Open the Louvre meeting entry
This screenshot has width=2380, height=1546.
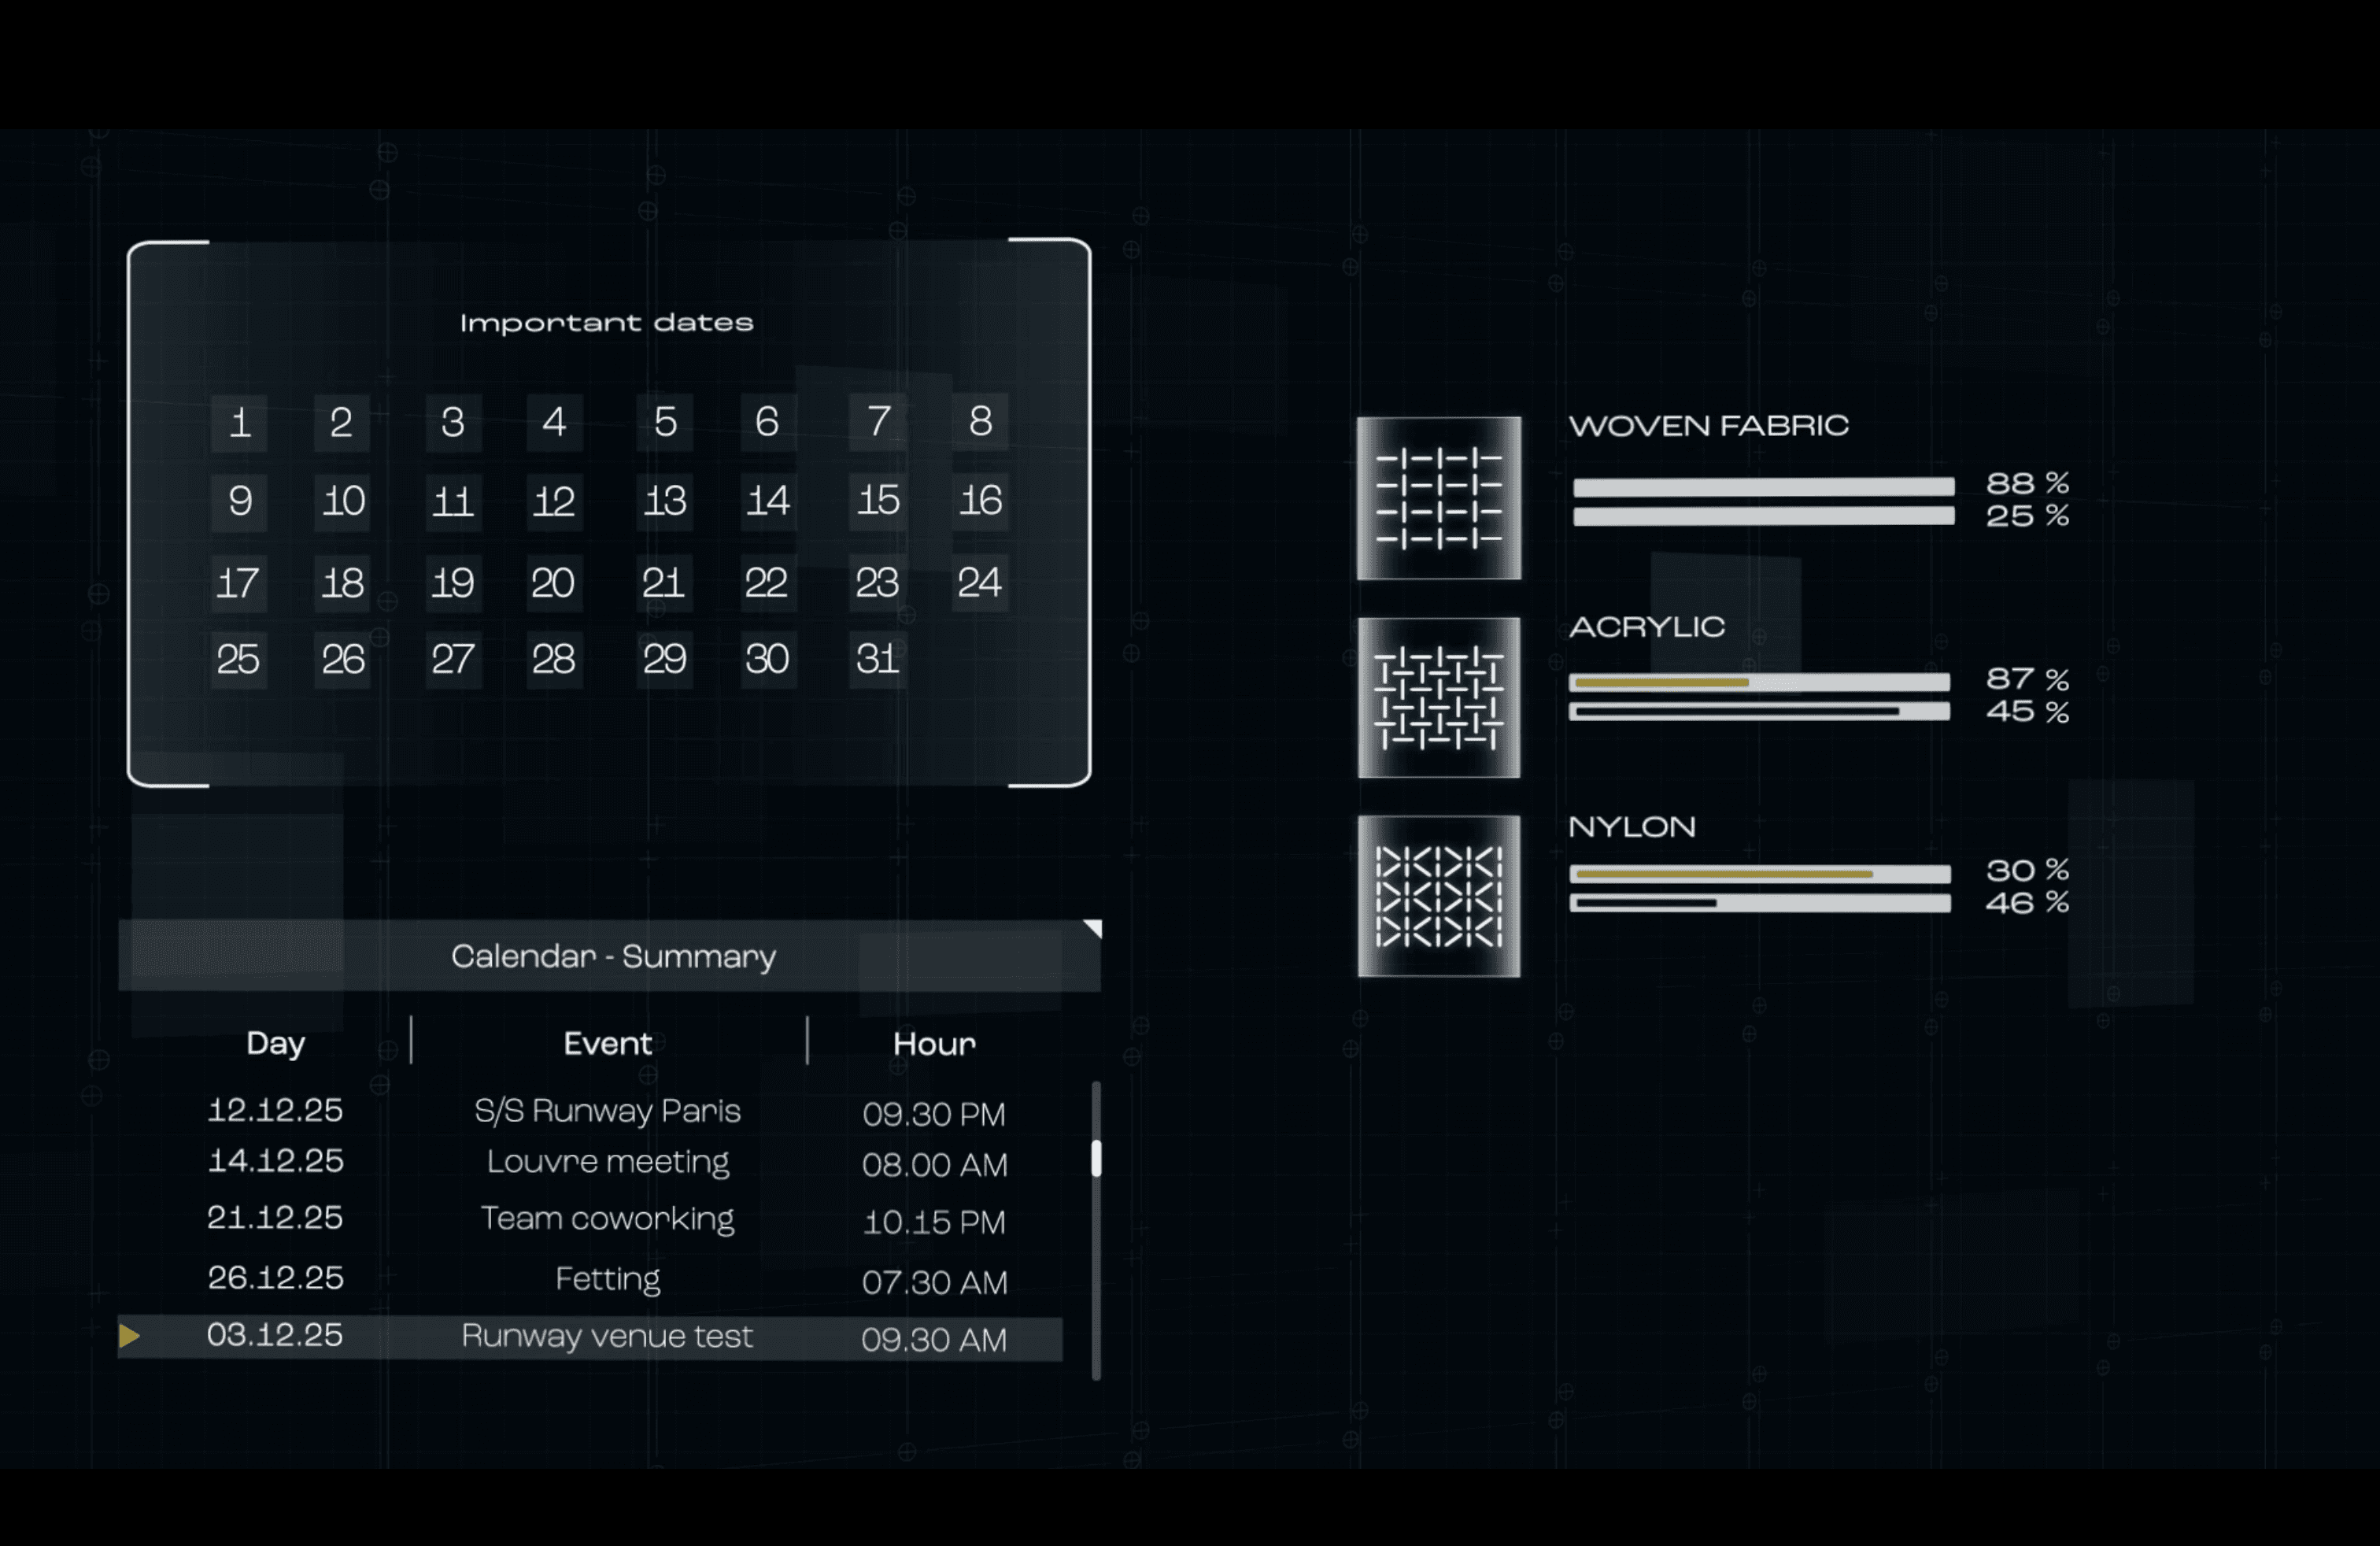tap(607, 1162)
